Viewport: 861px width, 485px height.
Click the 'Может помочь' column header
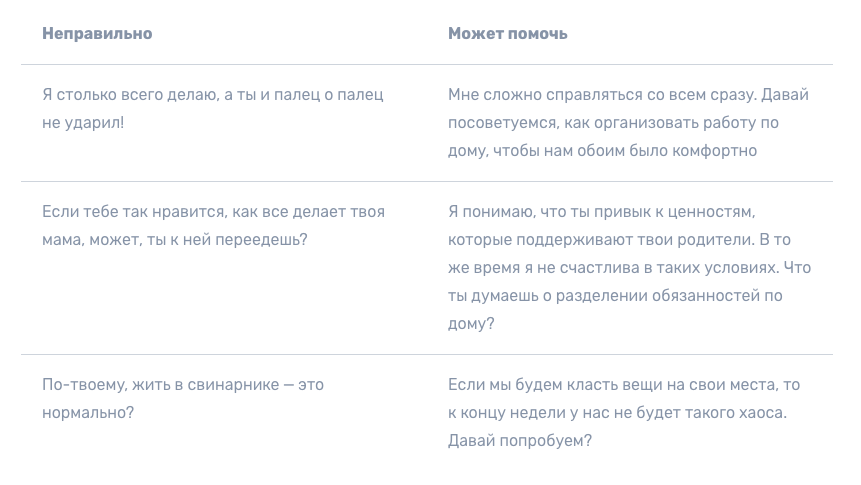click(x=507, y=34)
